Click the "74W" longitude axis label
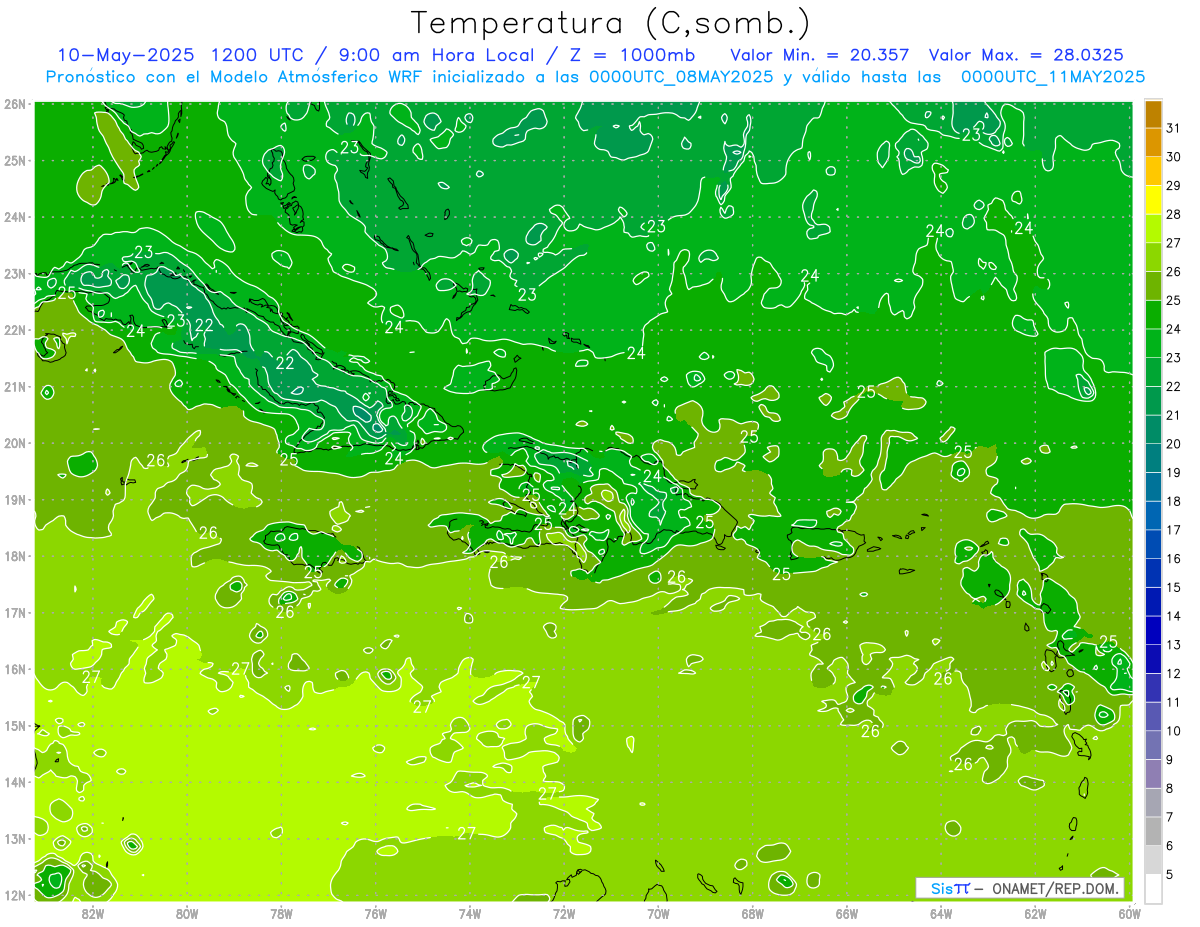 click(470, 913)
